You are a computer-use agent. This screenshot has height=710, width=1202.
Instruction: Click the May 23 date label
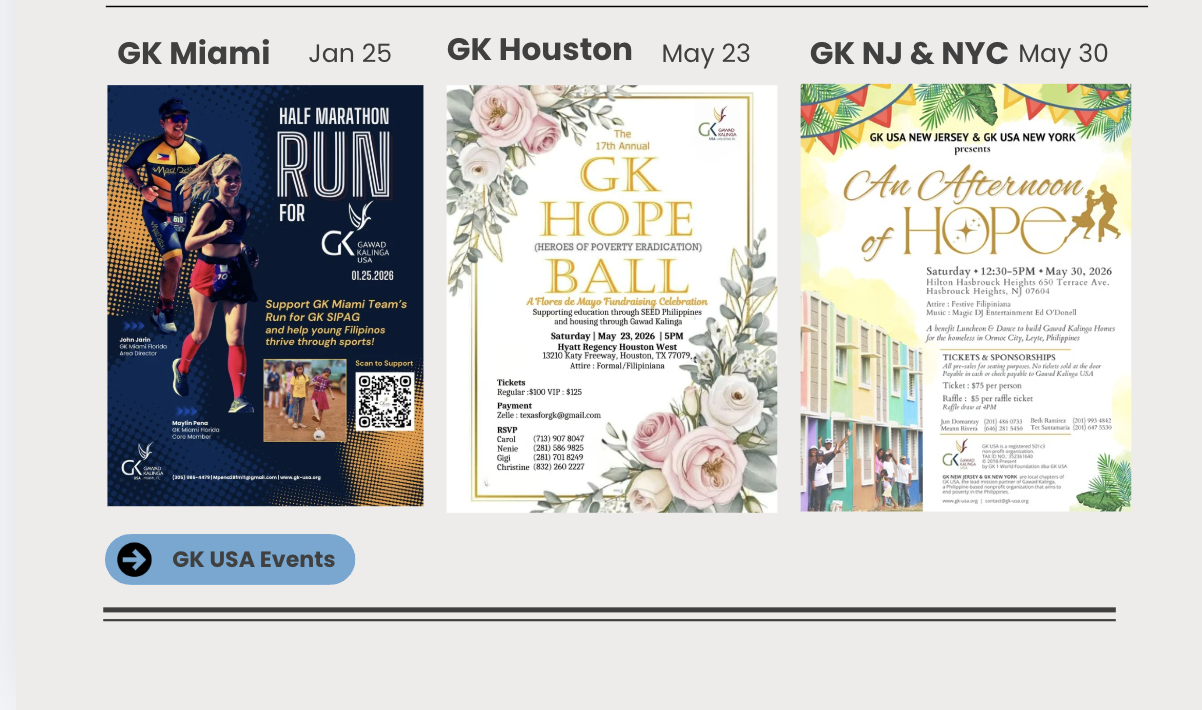pos(705,53)
